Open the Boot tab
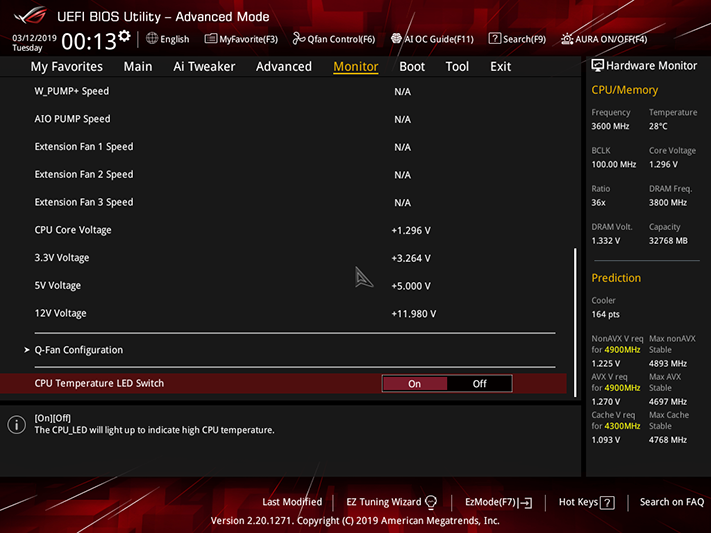The width and height of the screenshot is (711, 533). point(412,67)
